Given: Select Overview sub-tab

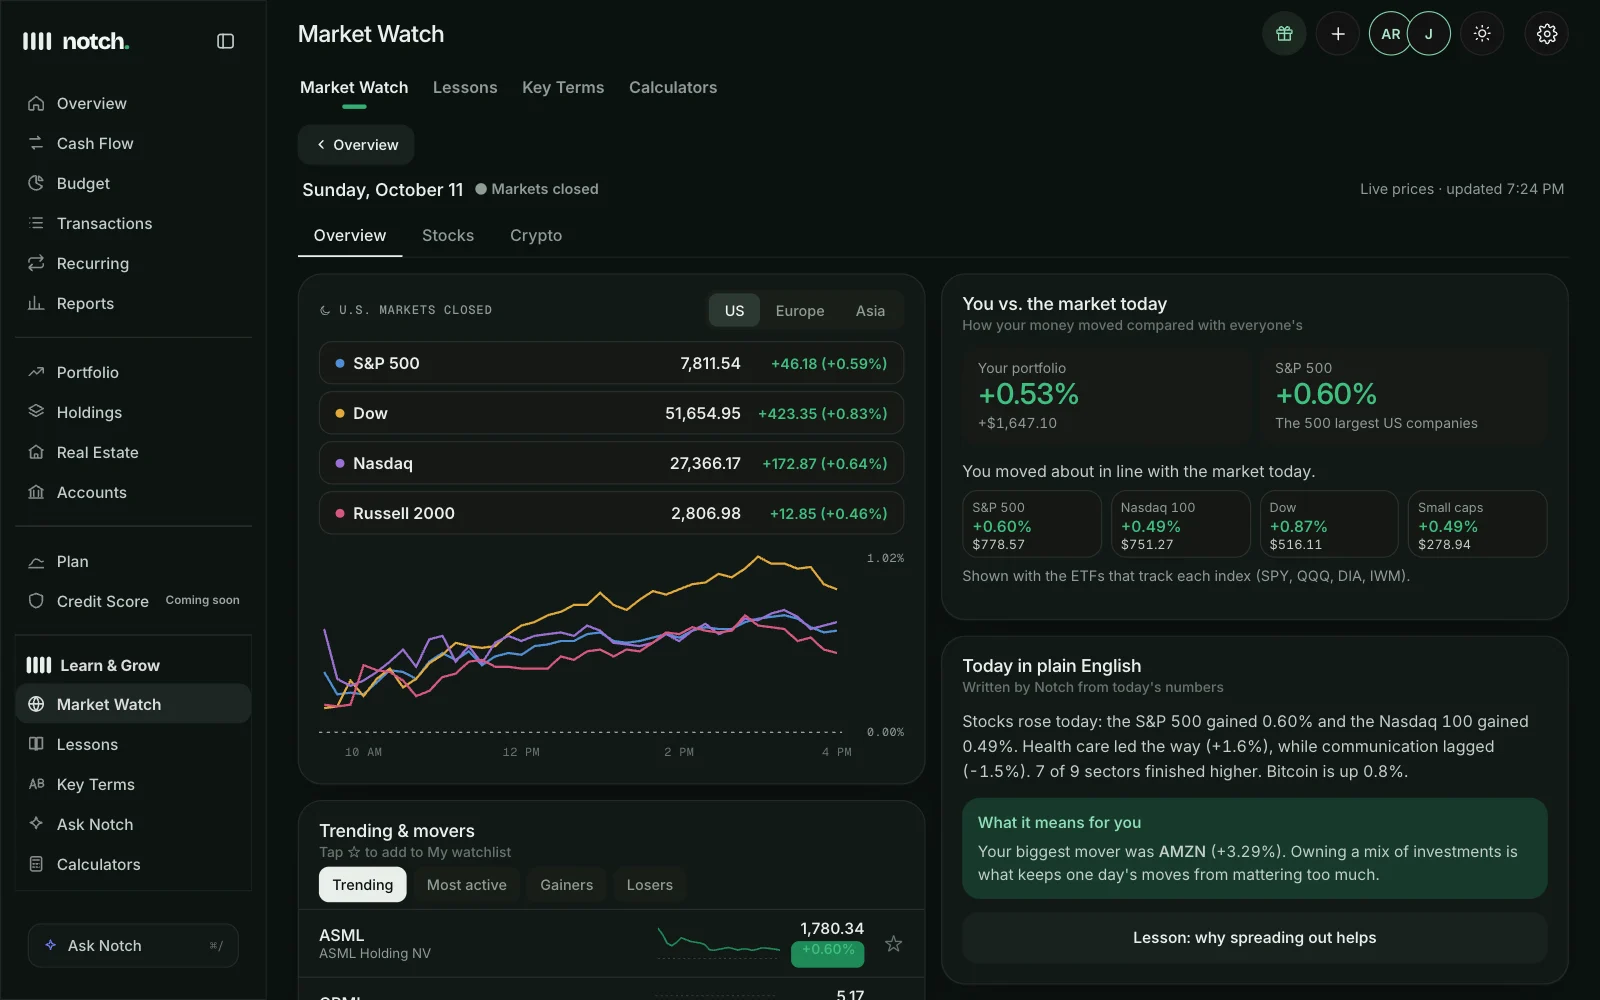Looking at the screenshot, I should [x=350, y=235].
